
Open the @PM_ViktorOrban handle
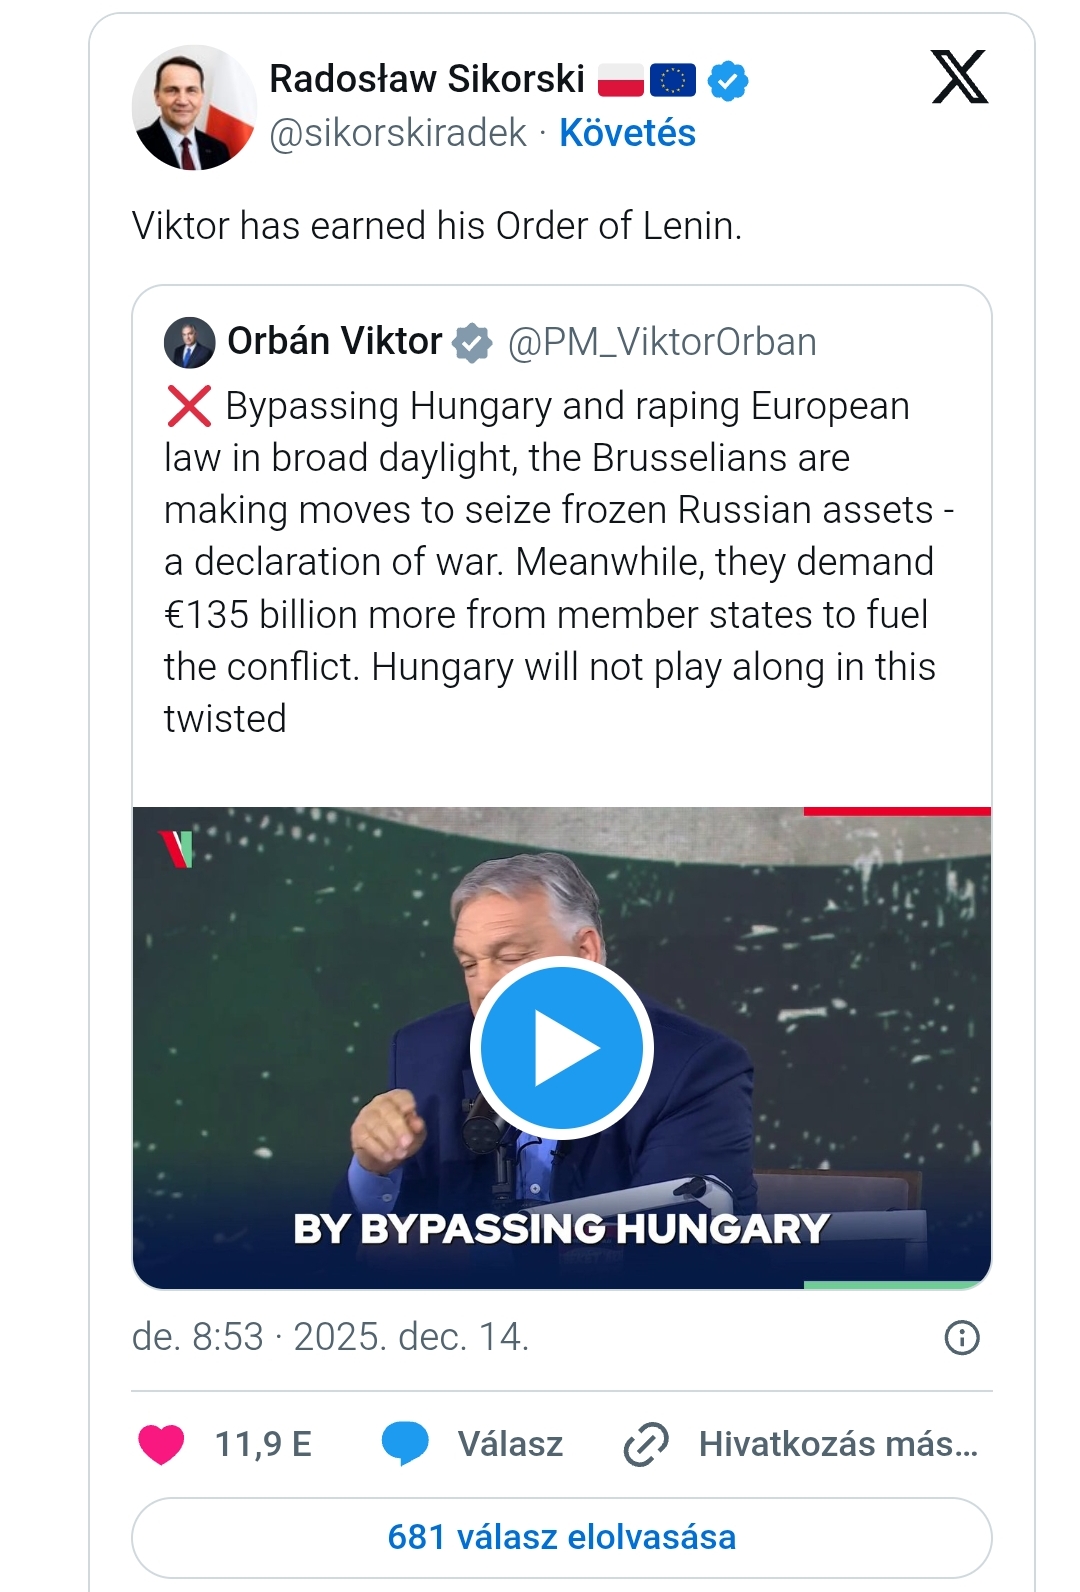[662, 343]
